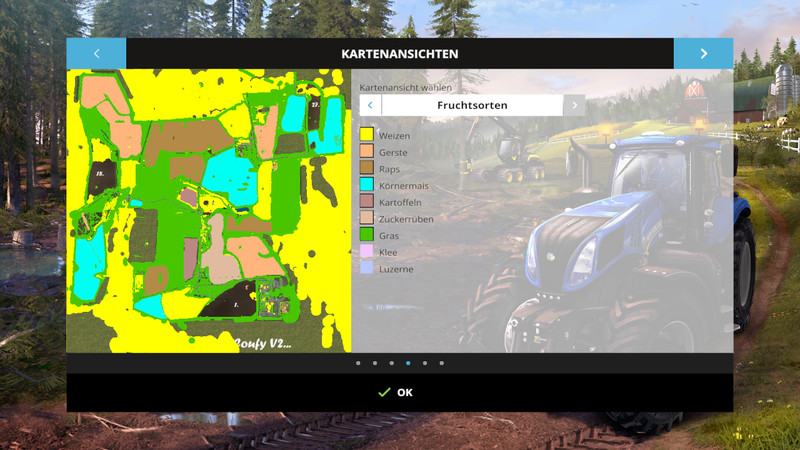The height and width of the screenshot is (450, 800).
Task: Toggle the green Gras crop box
Action: click(367, 235)
